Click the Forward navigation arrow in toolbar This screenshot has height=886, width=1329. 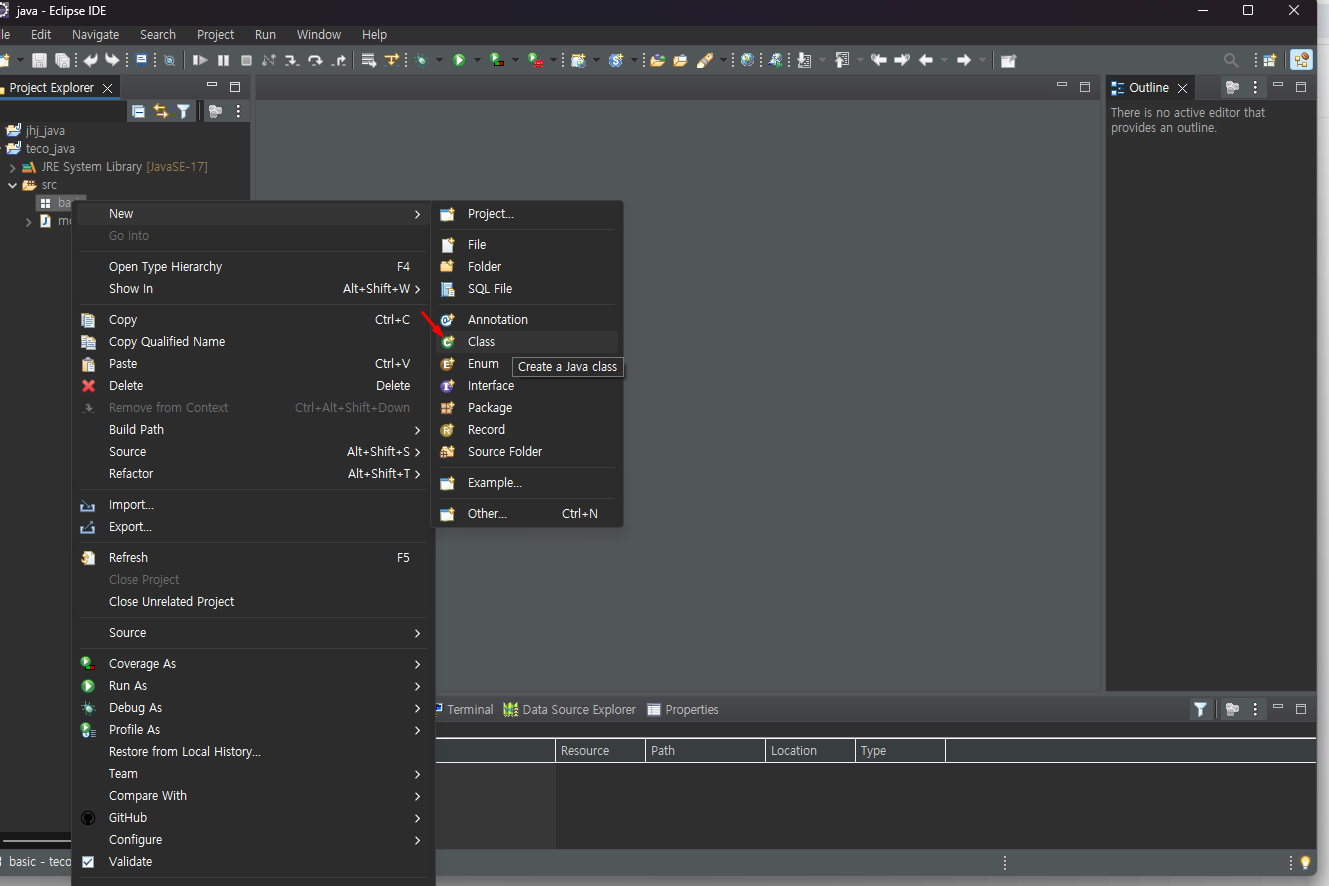[x=963, y=60]
